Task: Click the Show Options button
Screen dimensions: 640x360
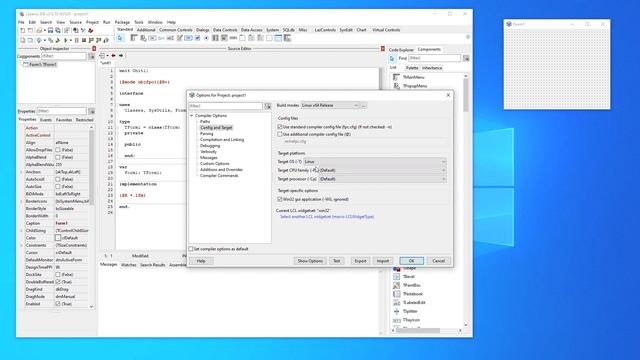Action: 310,261
